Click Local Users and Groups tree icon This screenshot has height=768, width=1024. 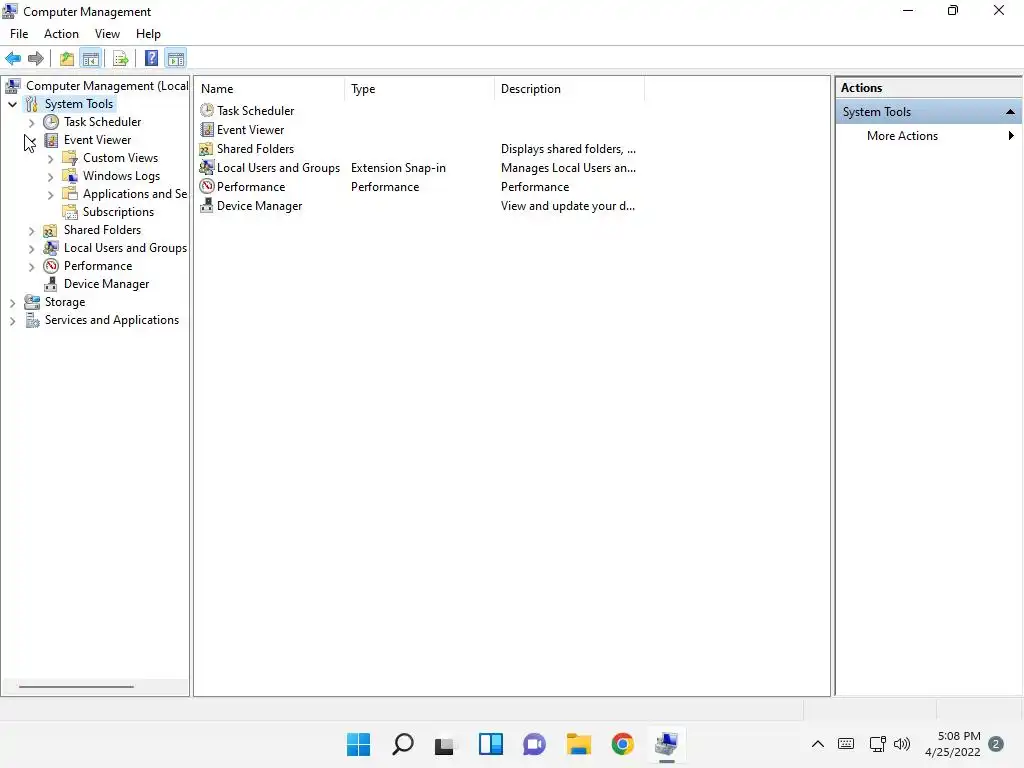(x=51, y=248)
